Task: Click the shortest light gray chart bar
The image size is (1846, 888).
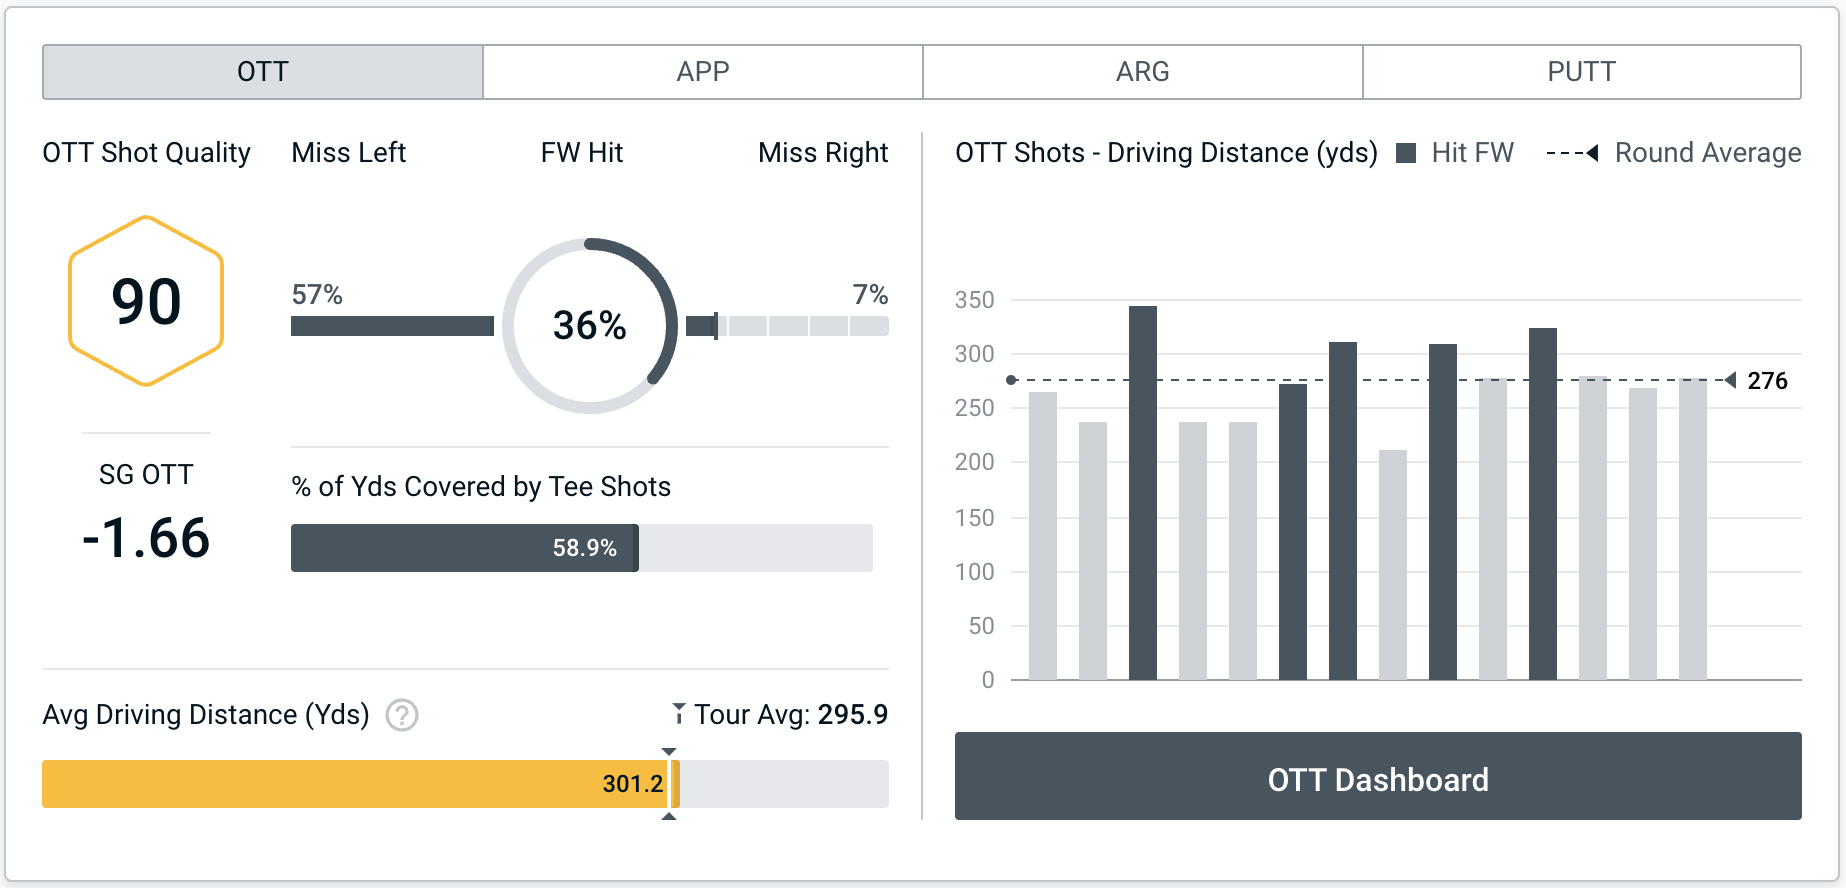Action: [x=1392, y=565]
